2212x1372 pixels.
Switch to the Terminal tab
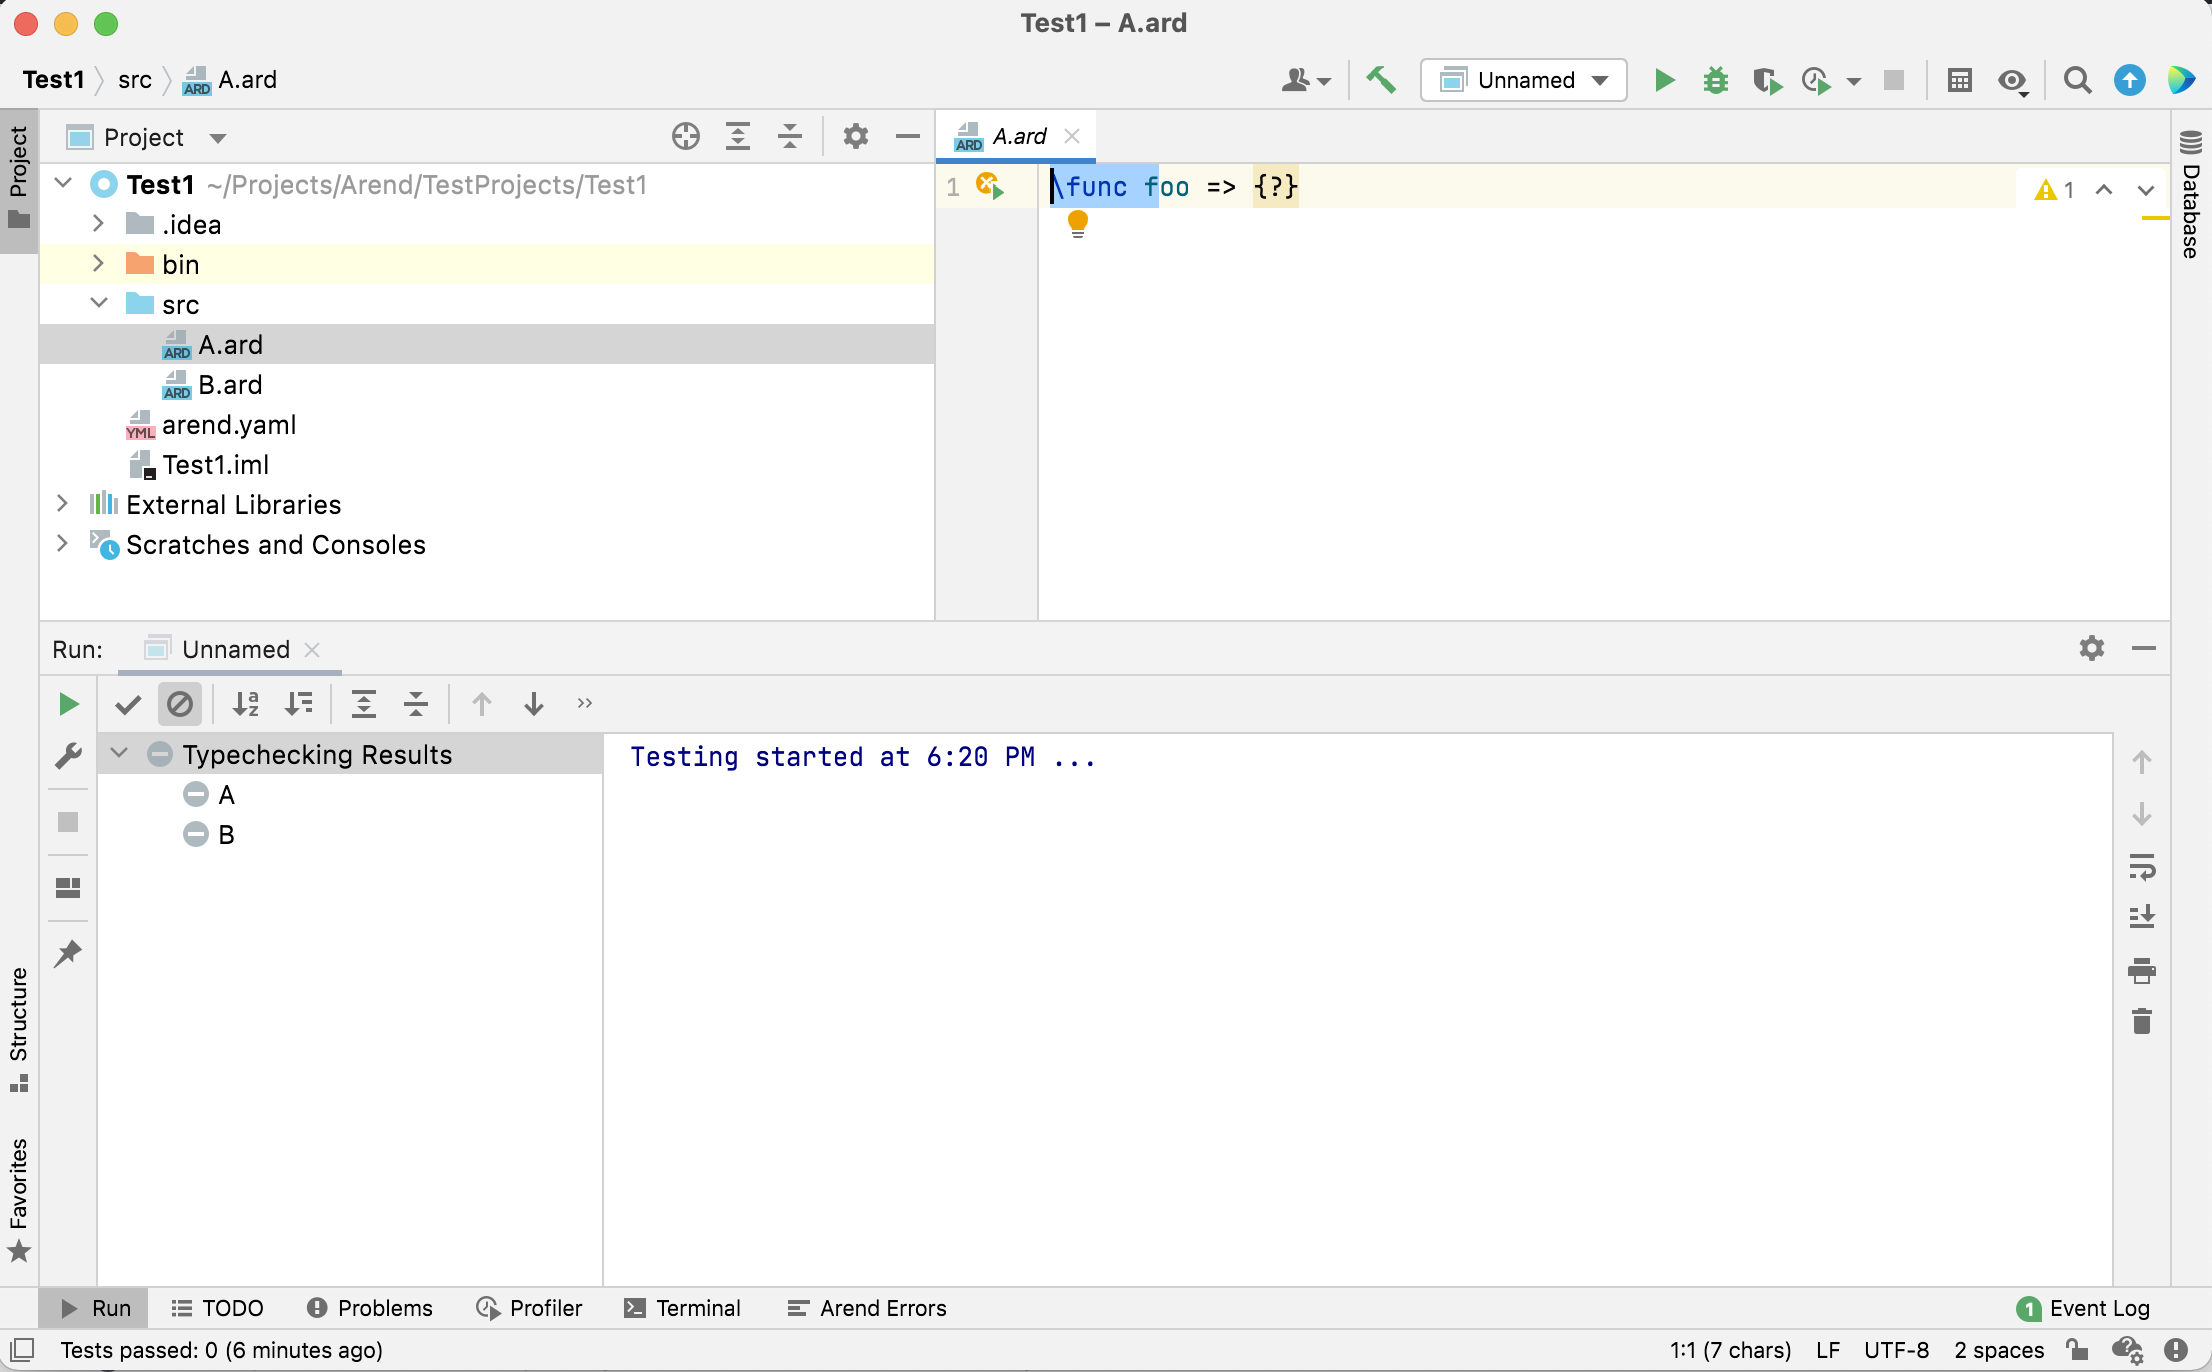point(683,1308)
